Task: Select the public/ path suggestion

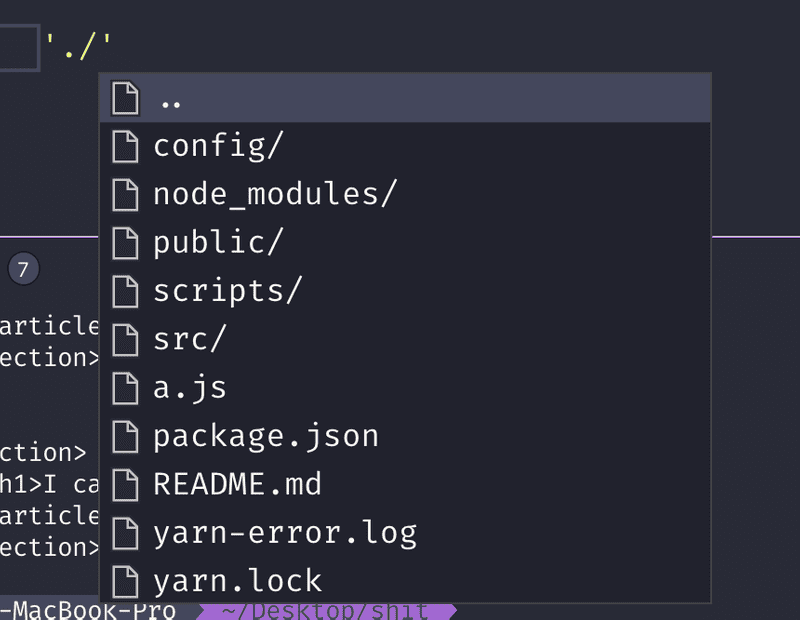Action: point(219,242)
